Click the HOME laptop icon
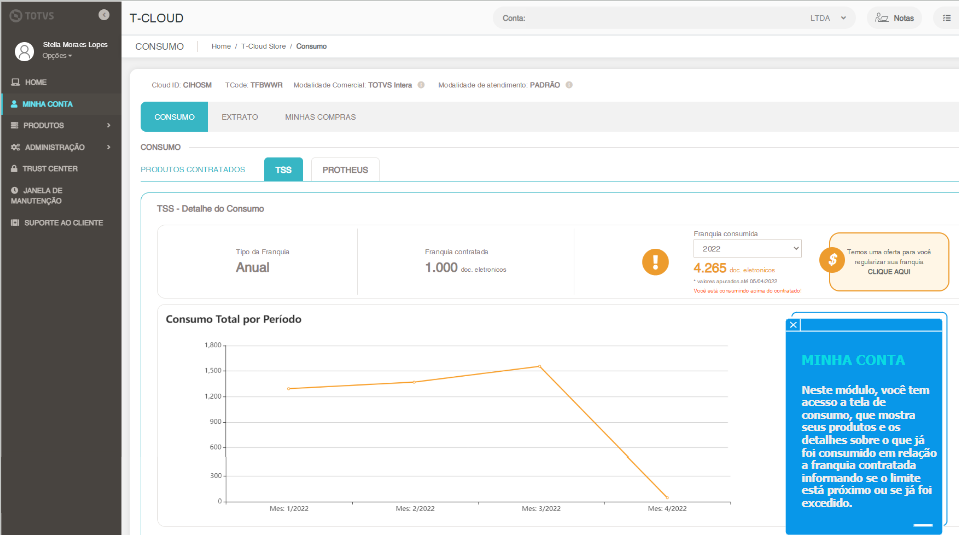 tap(15, 82)
